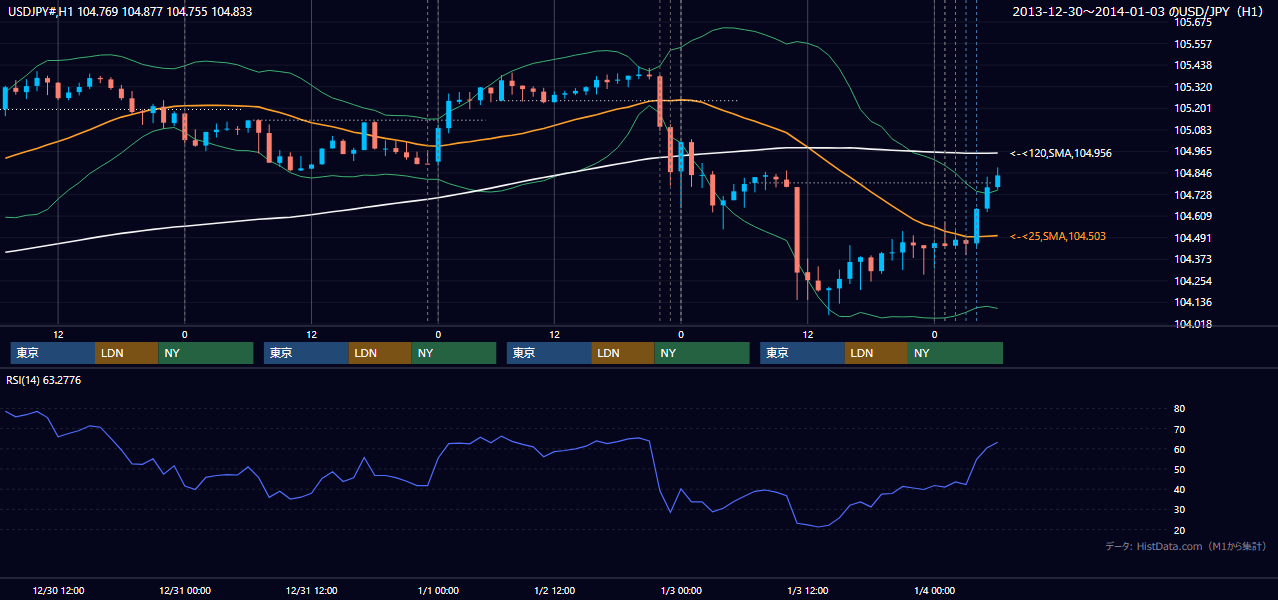Image resolution: width=1278 pixels, height=600 pixels.
Task: Select the 12/30 12:00 date label
Action: tap(57, 590)
